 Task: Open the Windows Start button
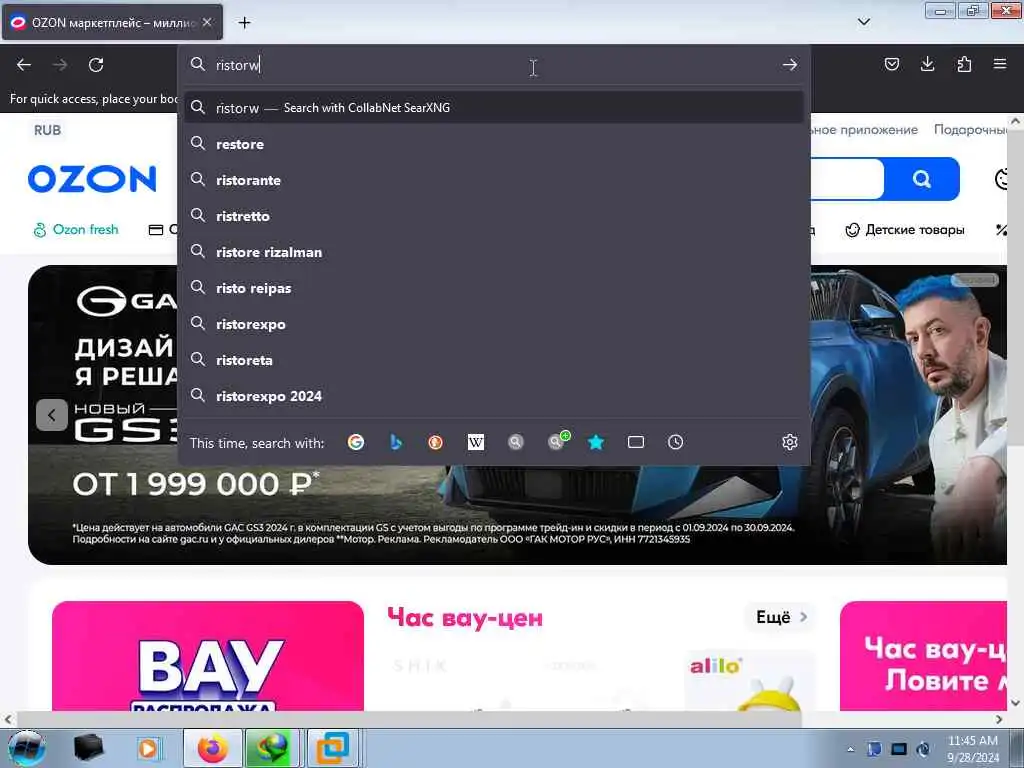tap(27, 748)
